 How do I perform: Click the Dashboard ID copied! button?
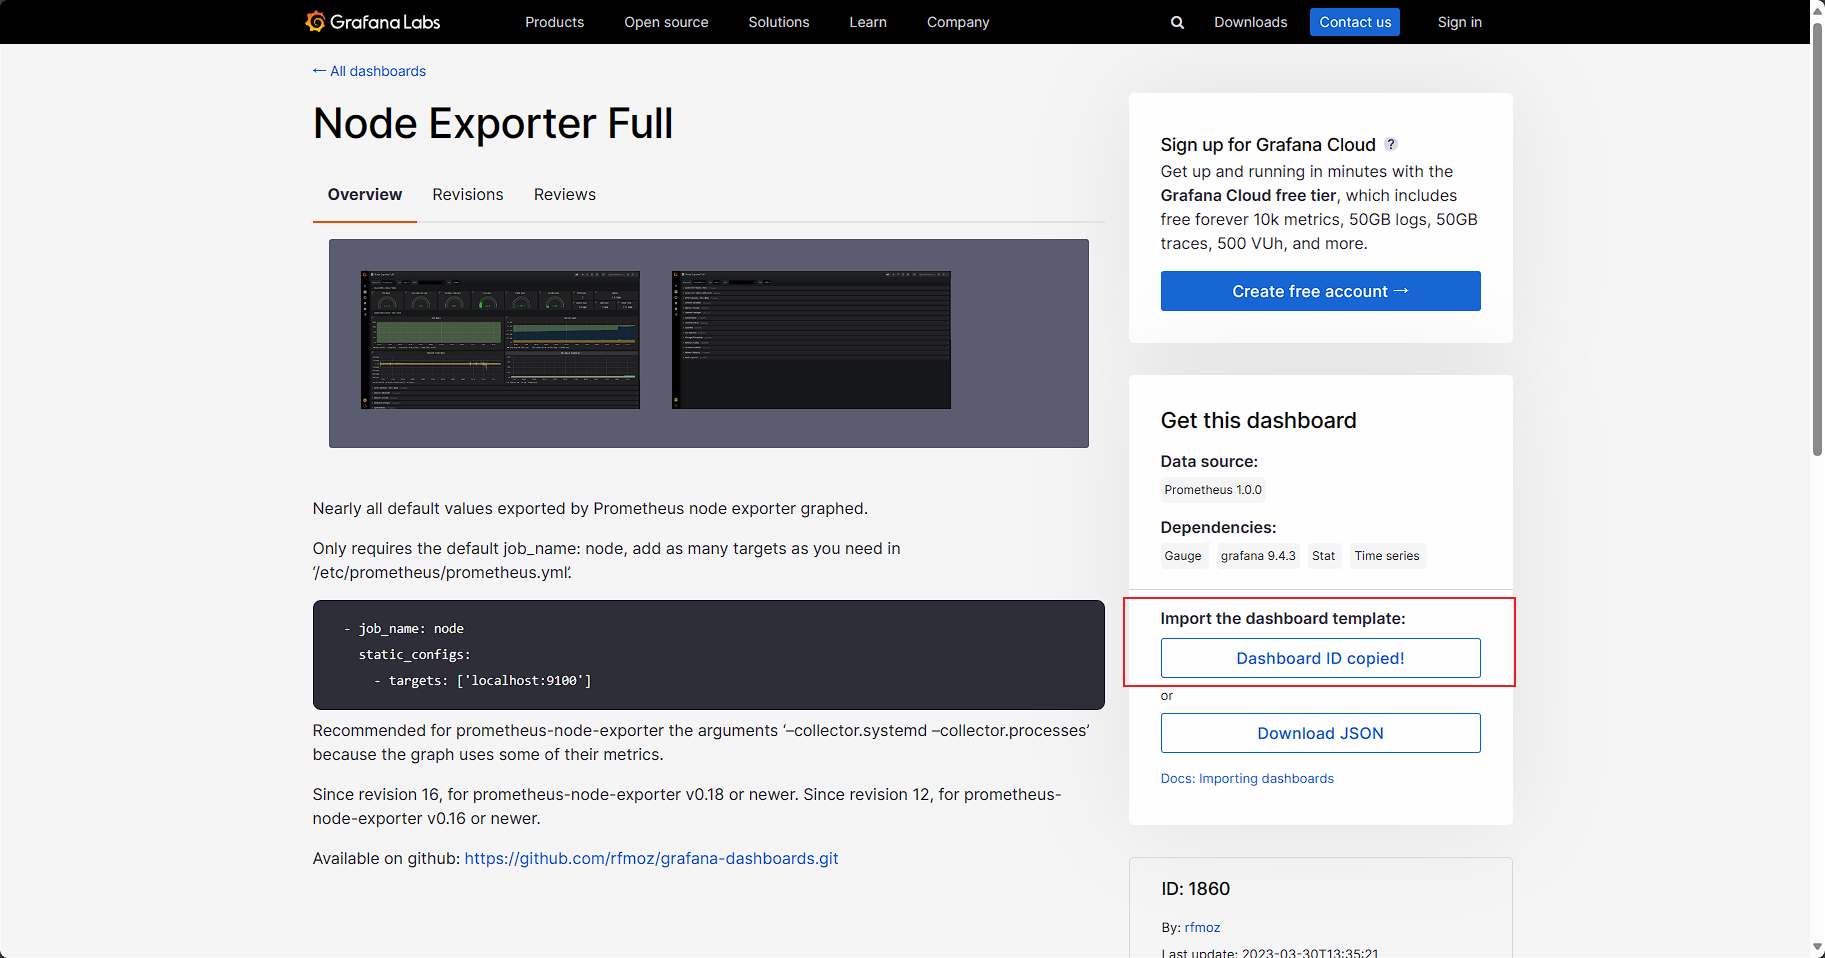1320,658
